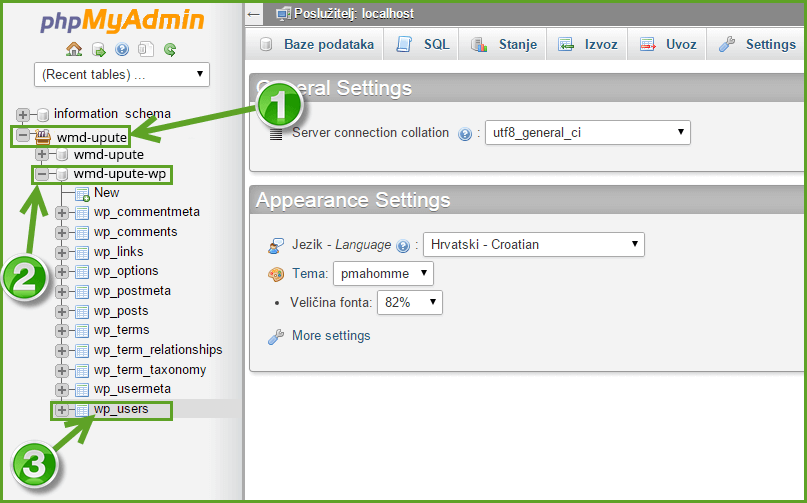
Task: Open the wp_usermeta table
Action: point(132,389)
